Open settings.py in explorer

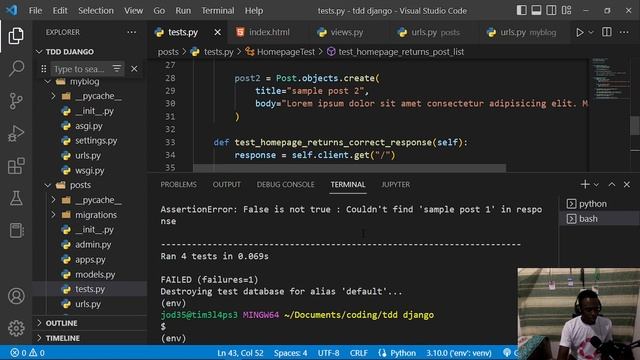pyautogui.click(x=96, y=141)
